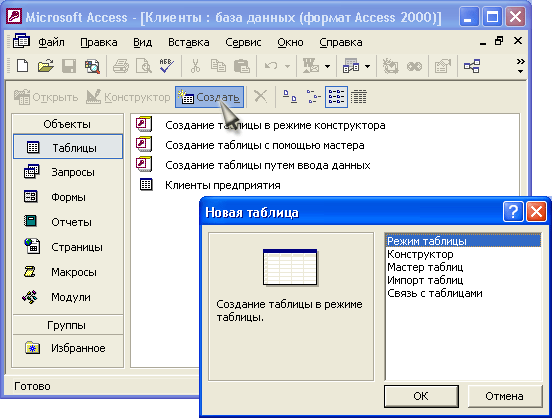Switch to Large icons view
552x418 pixels.
[290, 96]
